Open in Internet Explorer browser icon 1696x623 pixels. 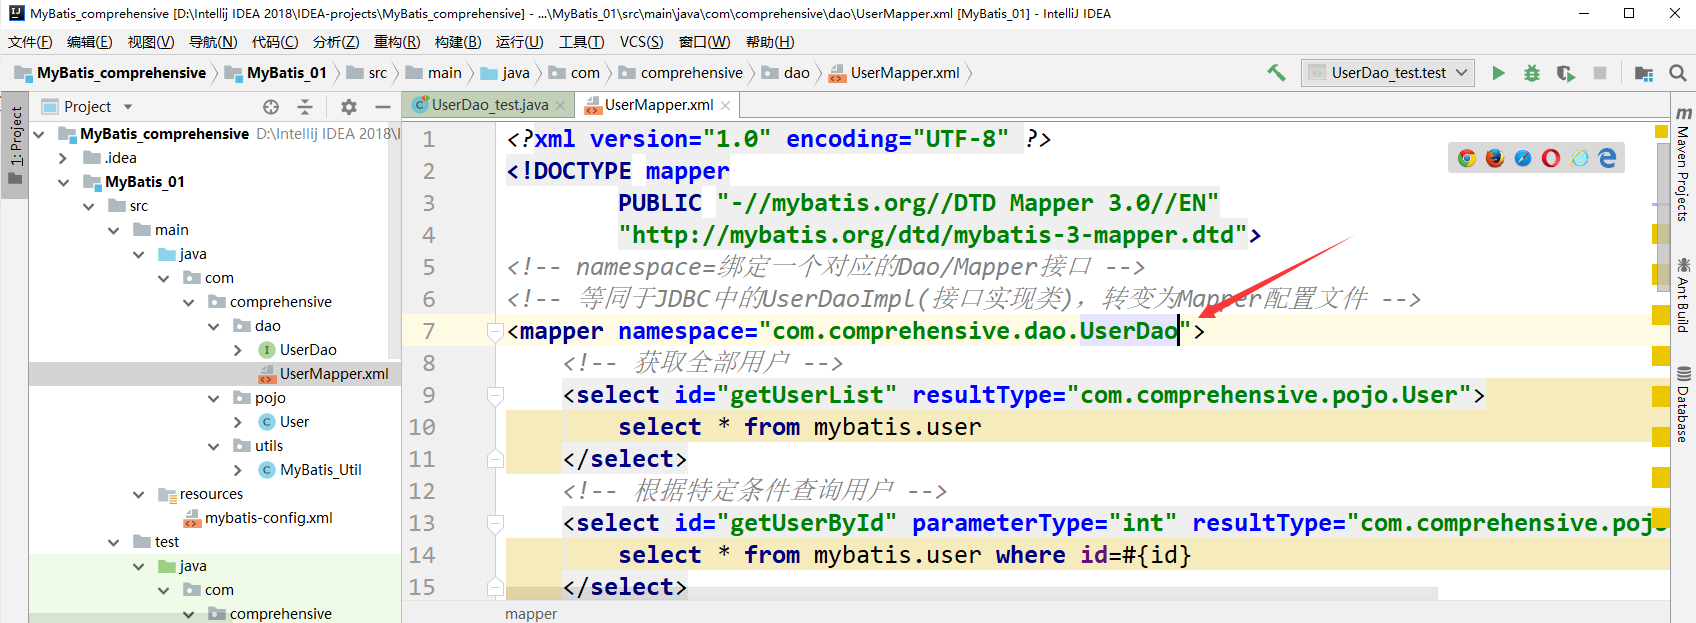pyautogui.click(x=1579, y=158)
